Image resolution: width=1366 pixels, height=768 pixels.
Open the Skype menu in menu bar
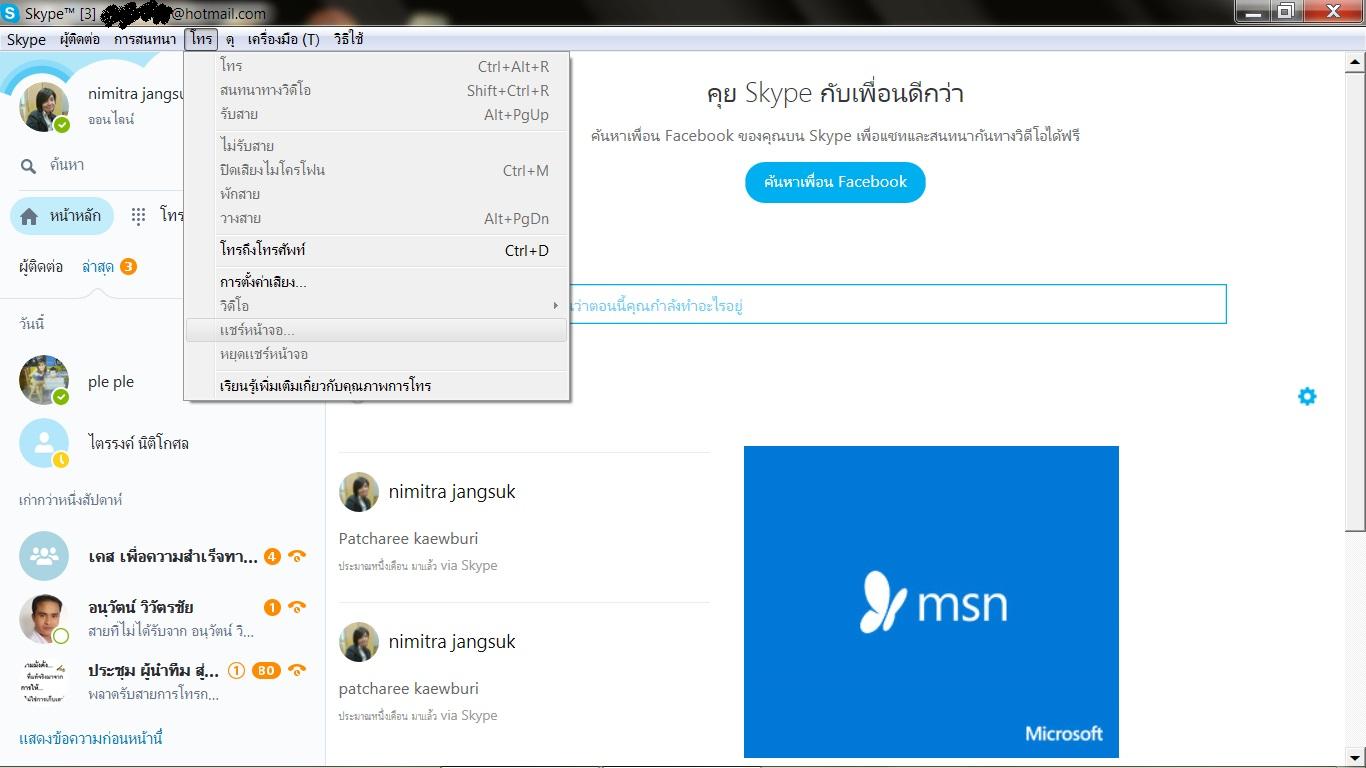[x=26, y=40]
